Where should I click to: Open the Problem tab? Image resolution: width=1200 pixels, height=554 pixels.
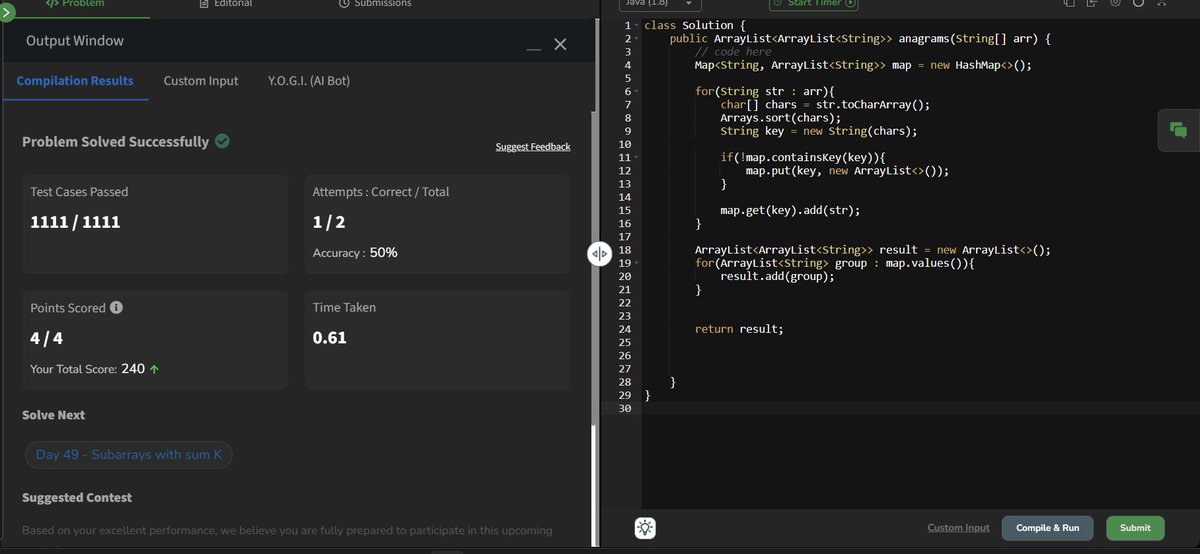pos(75,4)
